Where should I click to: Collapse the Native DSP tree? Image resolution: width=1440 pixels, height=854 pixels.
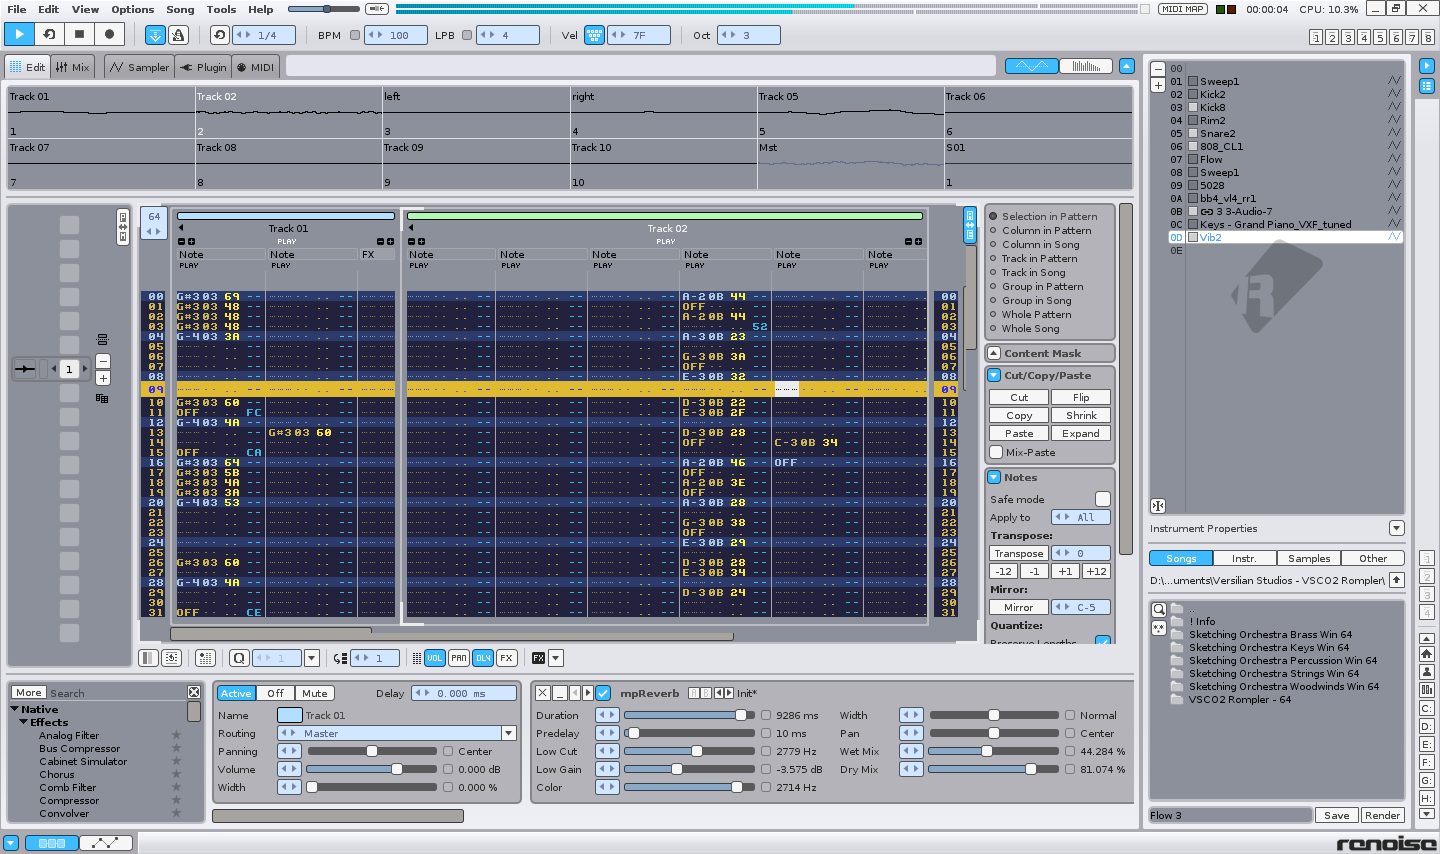coord(15,709)
